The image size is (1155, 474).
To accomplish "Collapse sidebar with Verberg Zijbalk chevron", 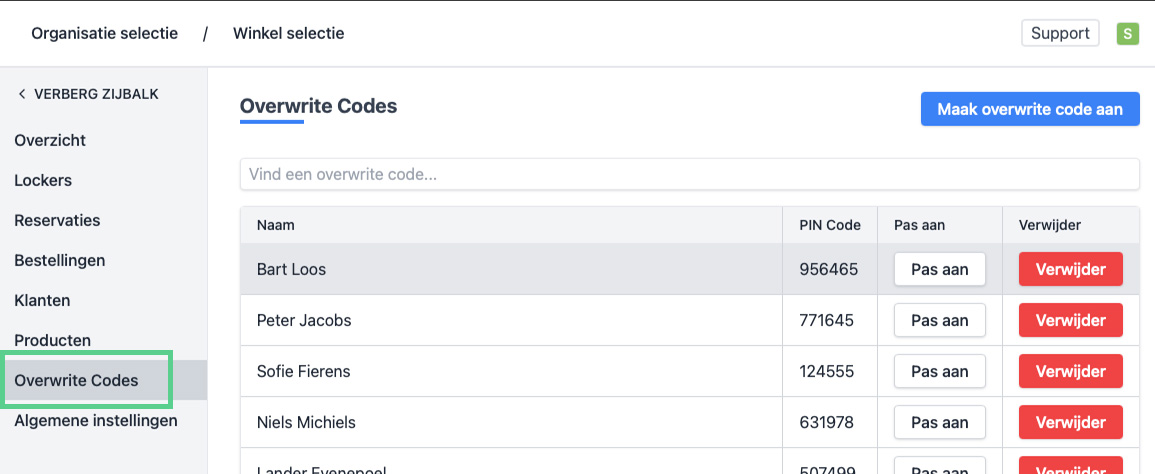I will (22, 94).
